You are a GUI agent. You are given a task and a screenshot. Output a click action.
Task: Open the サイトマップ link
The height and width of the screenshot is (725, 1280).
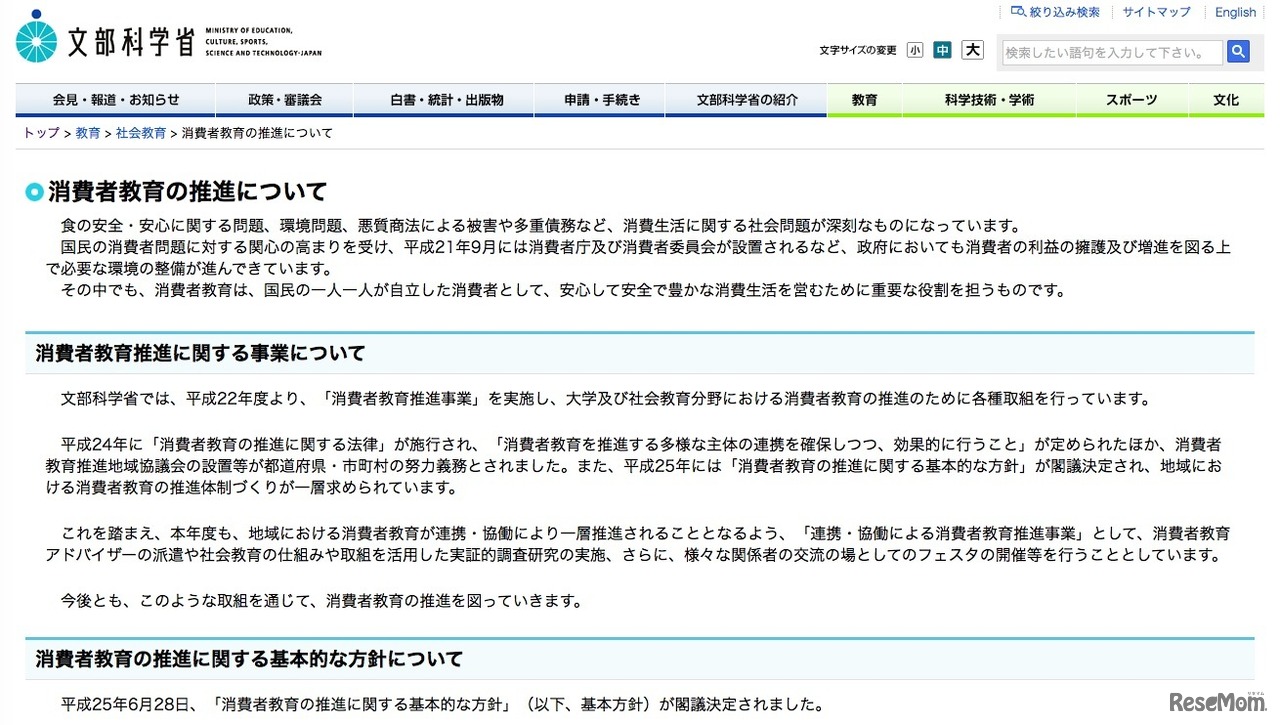coord(1156,12)
